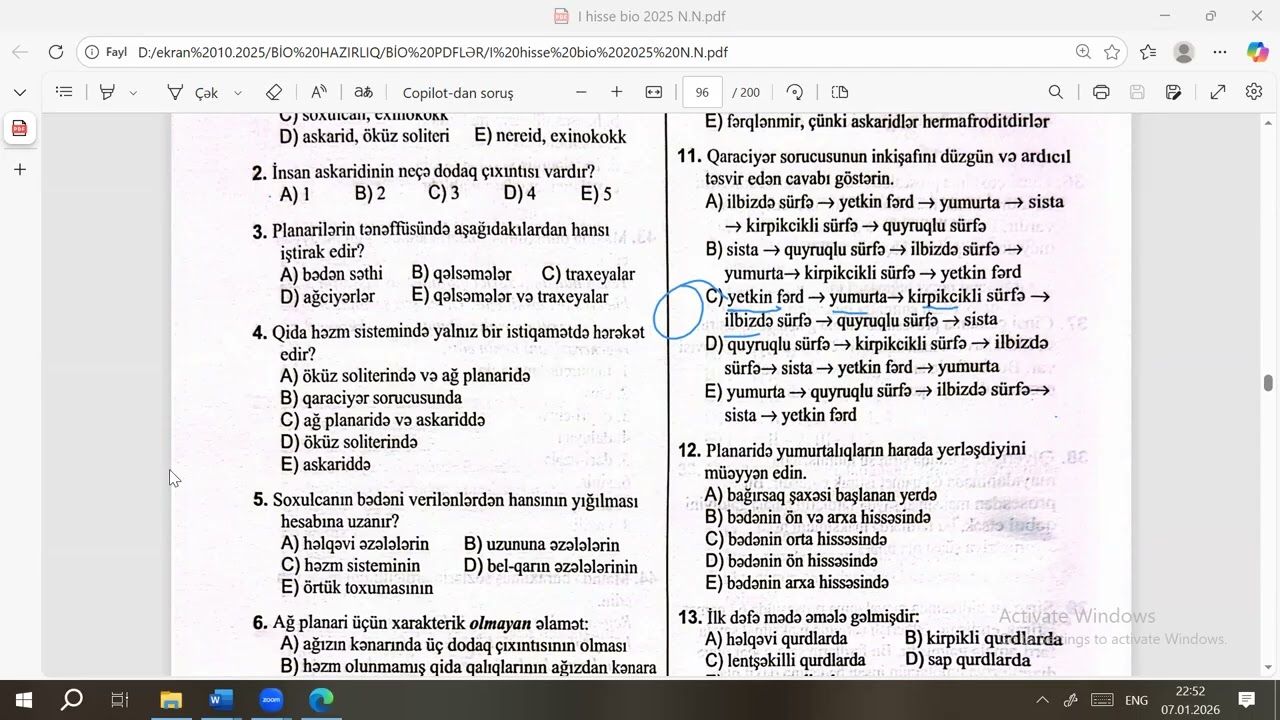Search in the PDF
The image size is (1280, 720).
pyautogui.click(x=1056, y=92)
